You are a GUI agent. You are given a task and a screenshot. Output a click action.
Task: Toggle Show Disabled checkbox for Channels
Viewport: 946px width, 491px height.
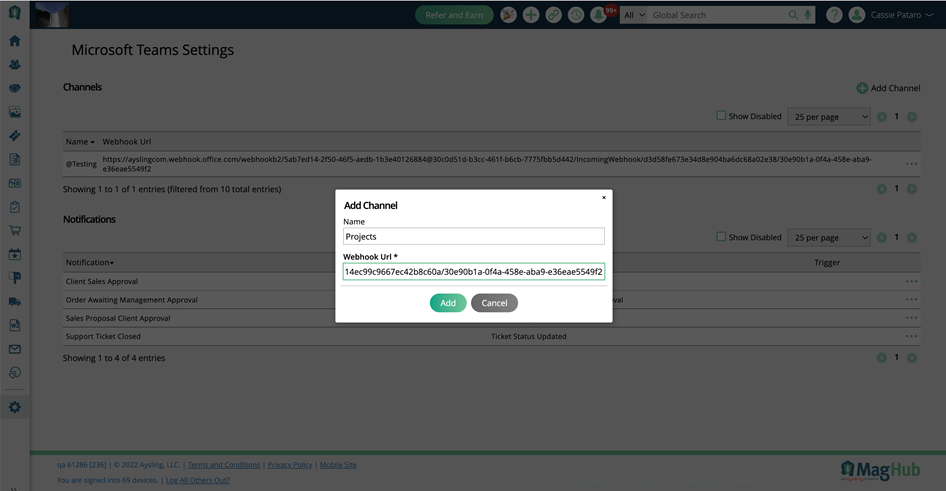pyautogui.click(x=721, y=116)
